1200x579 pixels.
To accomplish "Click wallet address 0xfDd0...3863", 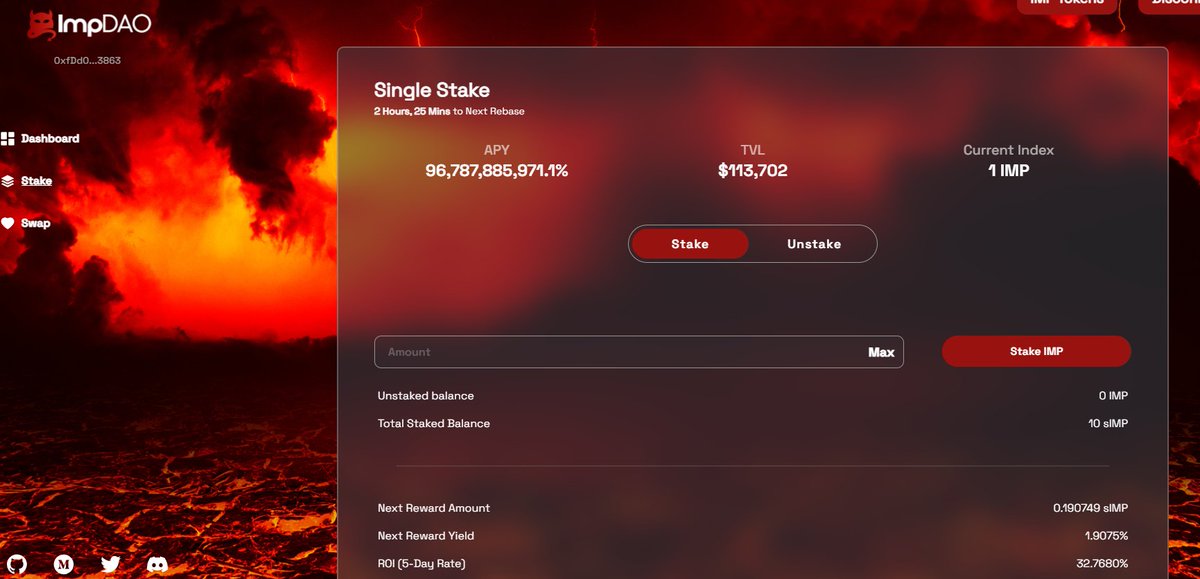I will coord(88,60).
